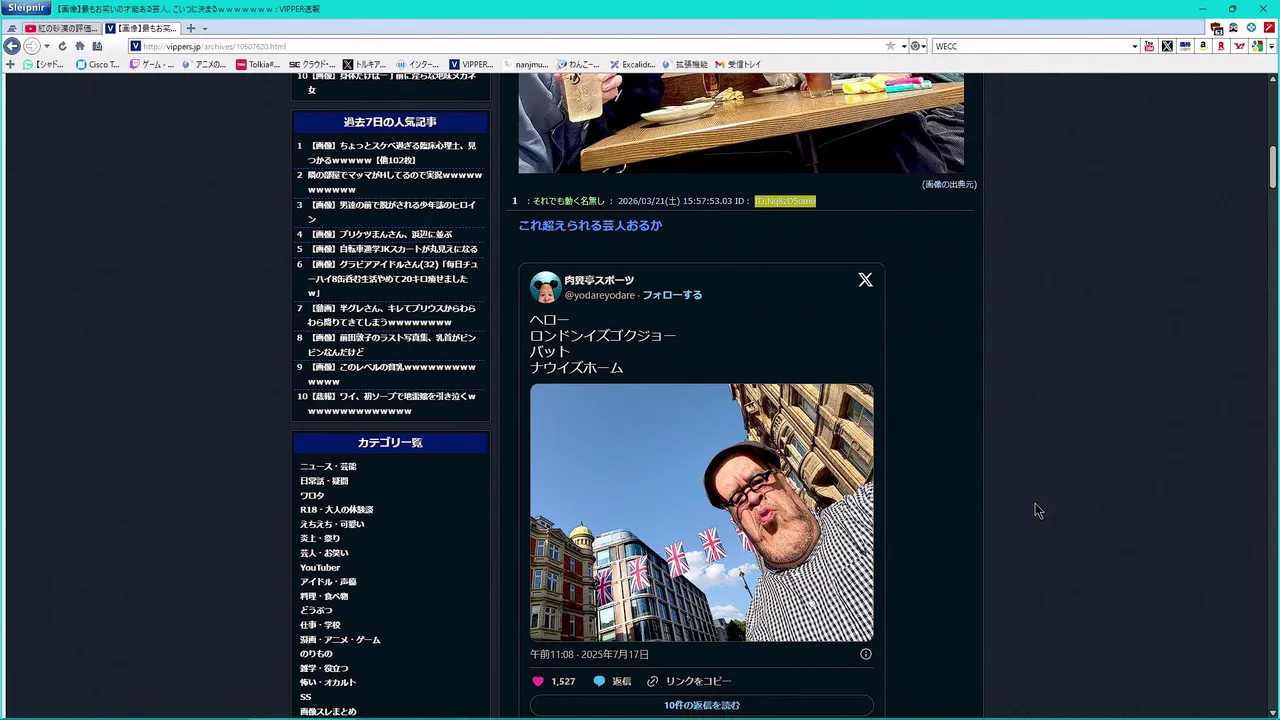The height and width of the screenshot is (720, 1280).
Task: Open the ゲーム Twitch bookmark
Action: click(x=151, y=64)
